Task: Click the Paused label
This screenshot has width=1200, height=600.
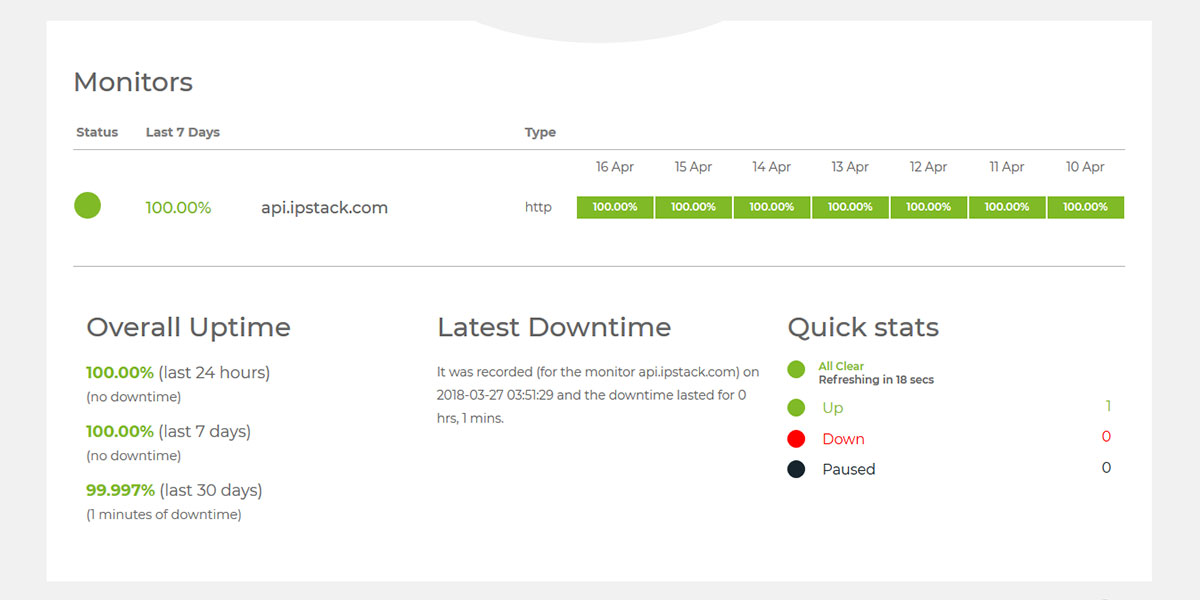Action: [849, 469]
